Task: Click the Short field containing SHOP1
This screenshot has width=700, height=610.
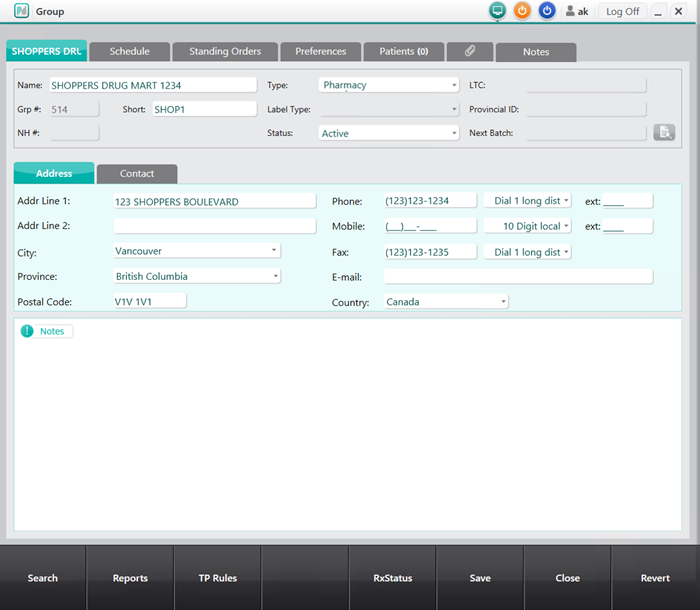Action: [x=204, y=109]
